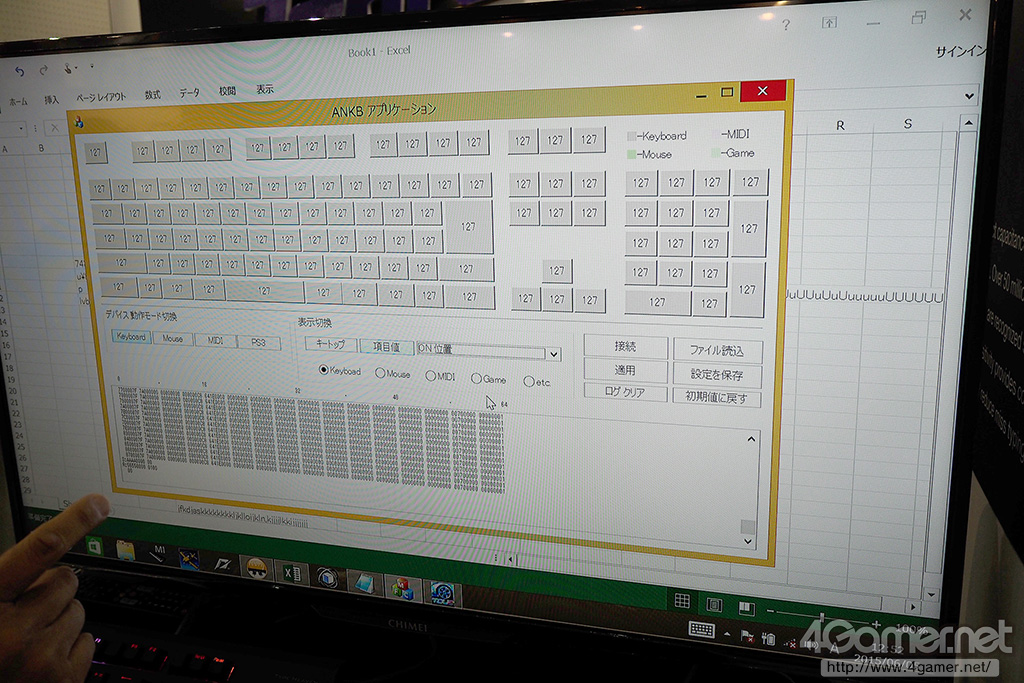Click the film reel taskbar icon
Screen dimensions: 1024x683
pos(442,594)
